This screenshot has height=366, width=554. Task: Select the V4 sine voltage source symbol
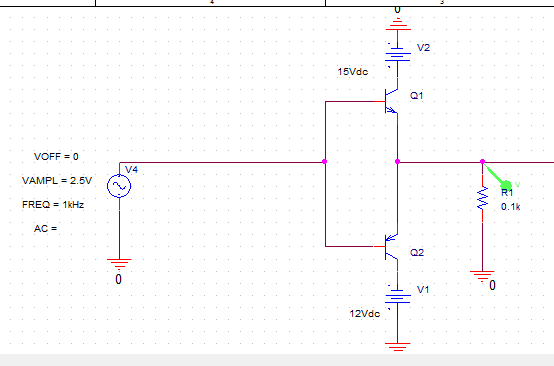[119, 186]
